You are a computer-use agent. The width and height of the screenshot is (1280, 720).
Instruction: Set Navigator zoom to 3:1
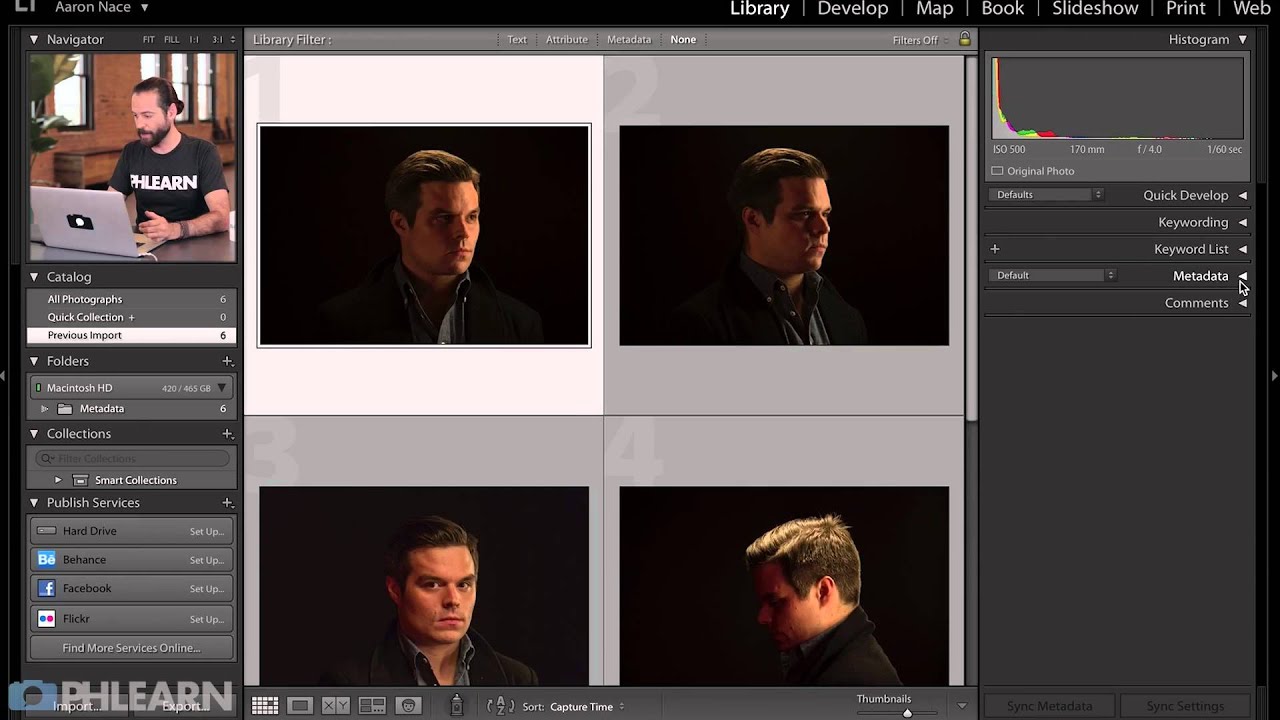pos(217,40)
